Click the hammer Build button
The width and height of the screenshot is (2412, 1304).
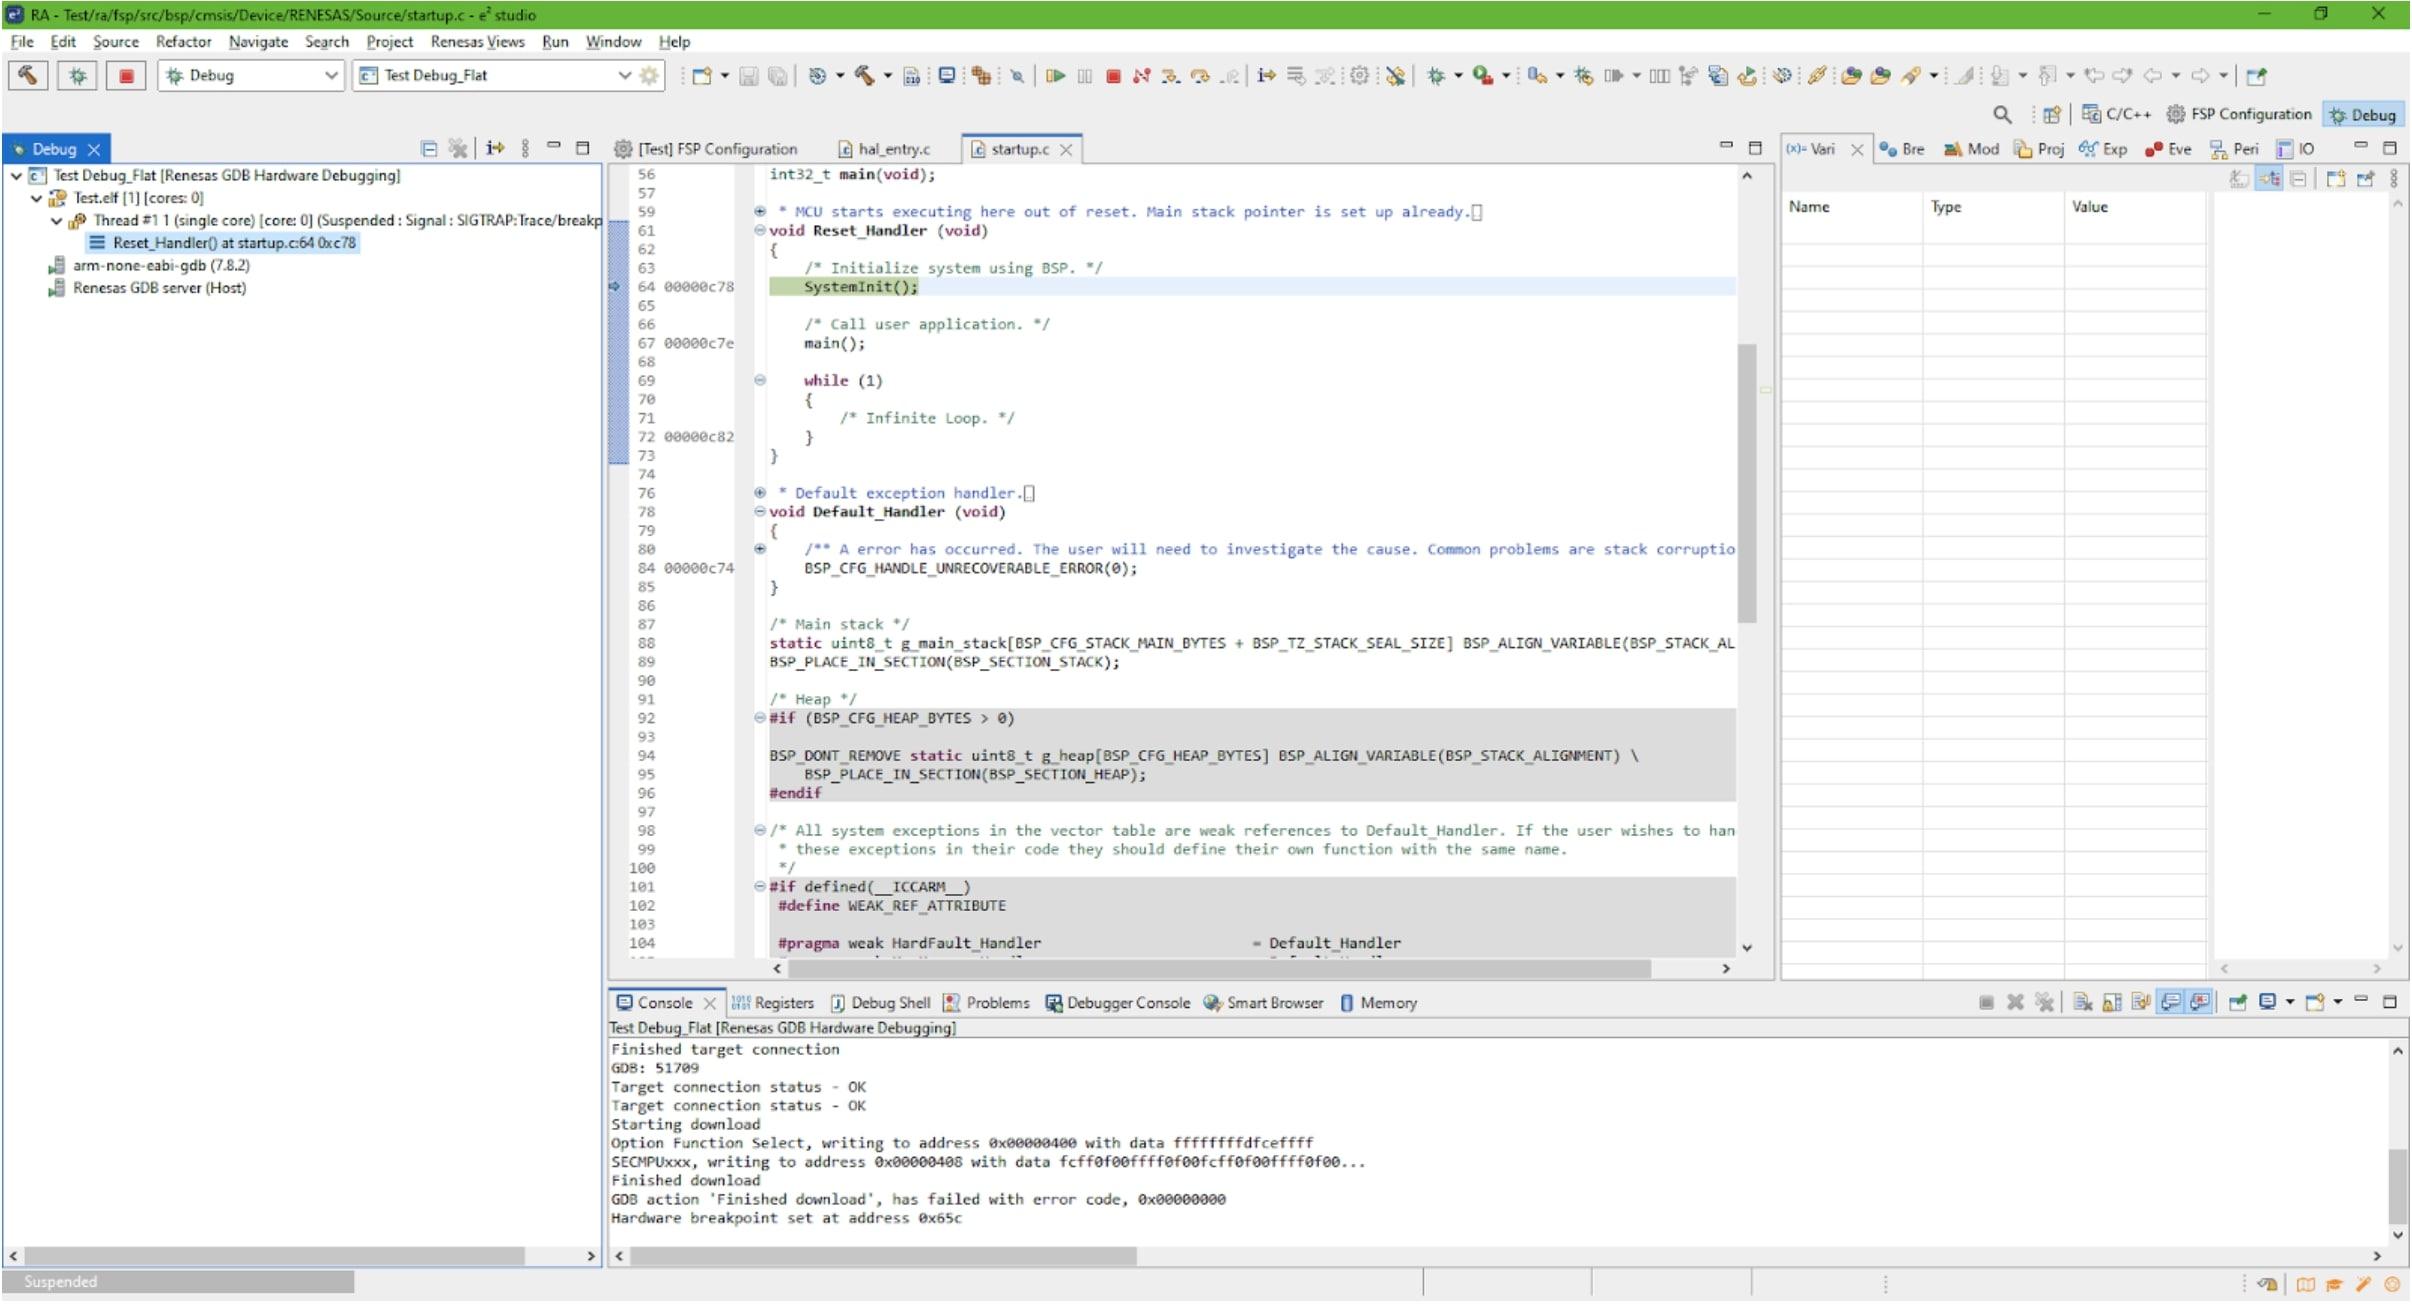[28, 76]
